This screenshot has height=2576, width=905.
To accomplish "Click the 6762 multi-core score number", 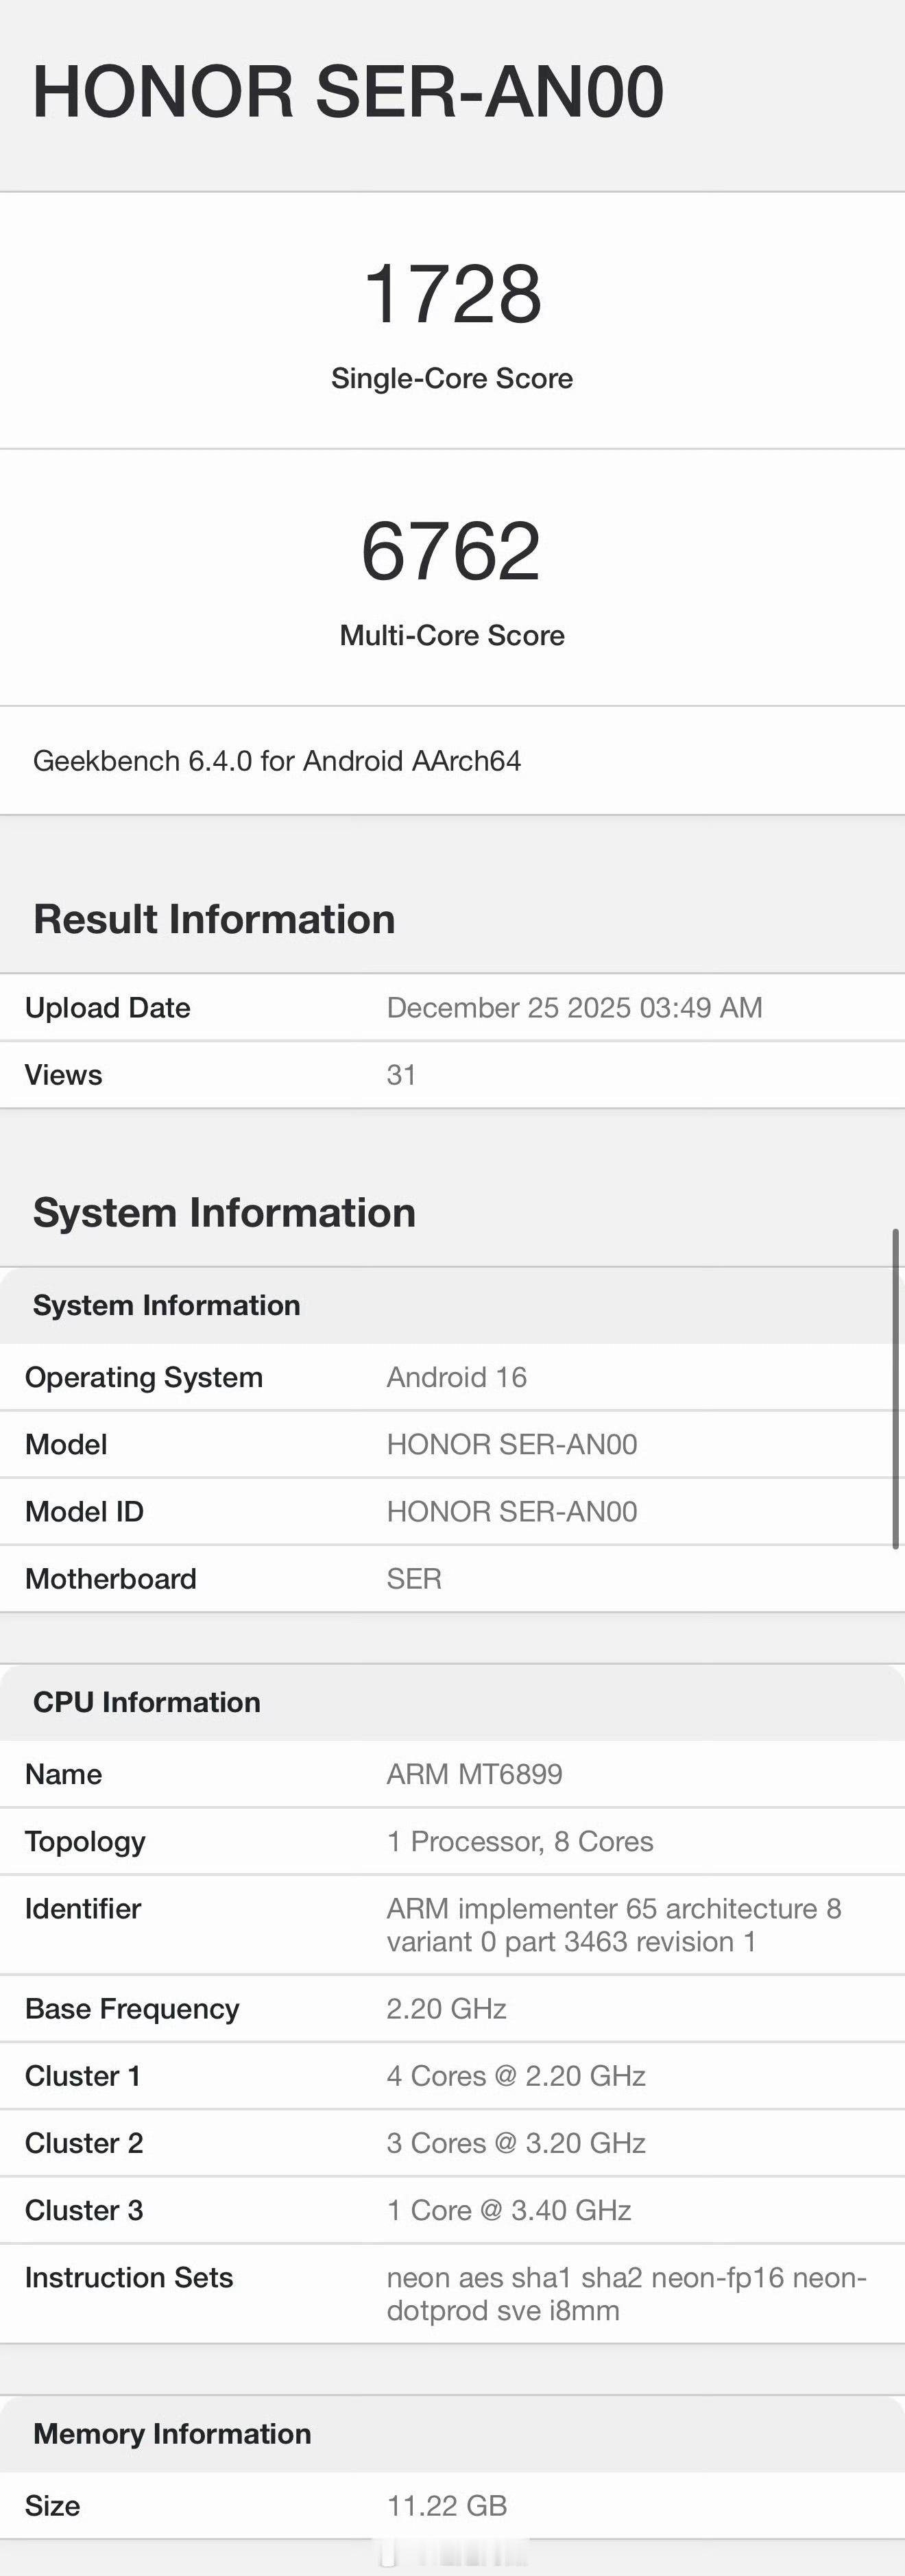I will pos(451,551).
